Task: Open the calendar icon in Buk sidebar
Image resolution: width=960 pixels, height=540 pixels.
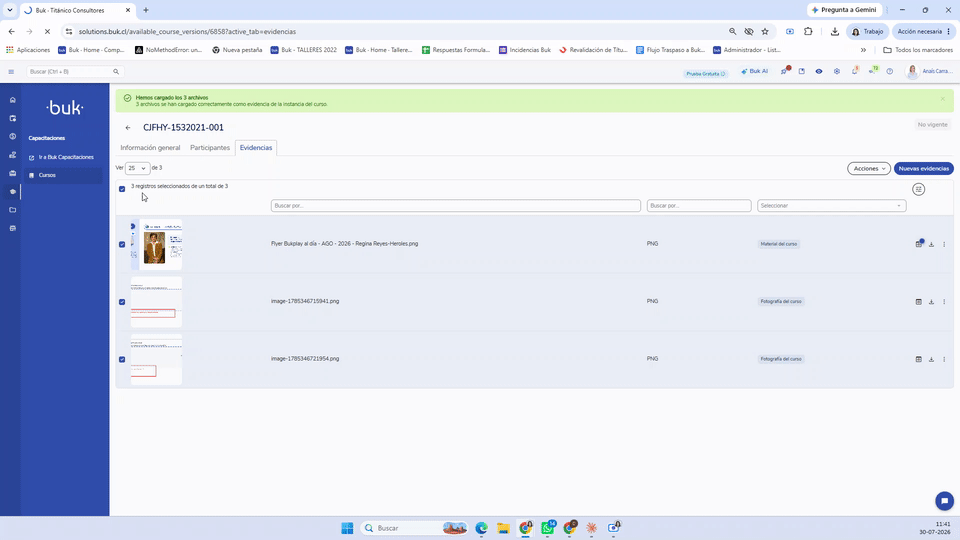Action: click(12, 118)
